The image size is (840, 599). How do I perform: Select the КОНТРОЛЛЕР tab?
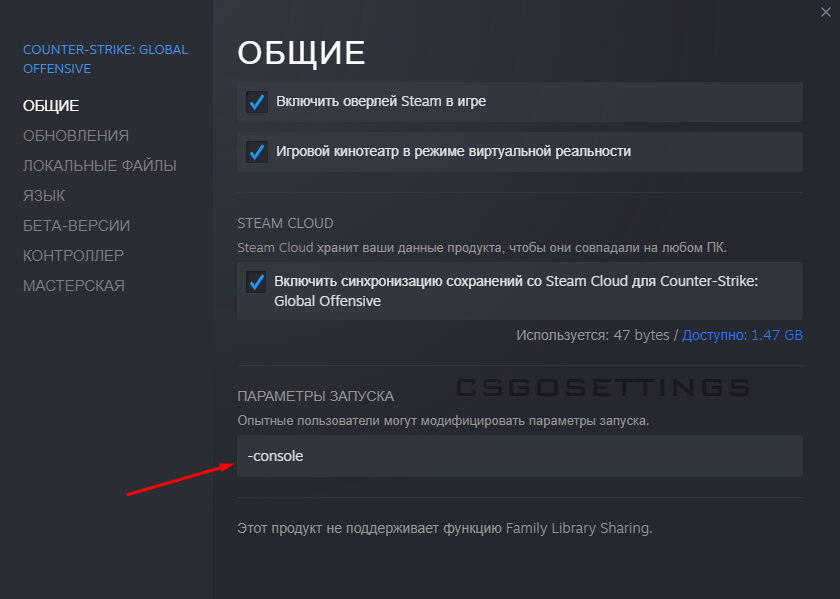73,255
